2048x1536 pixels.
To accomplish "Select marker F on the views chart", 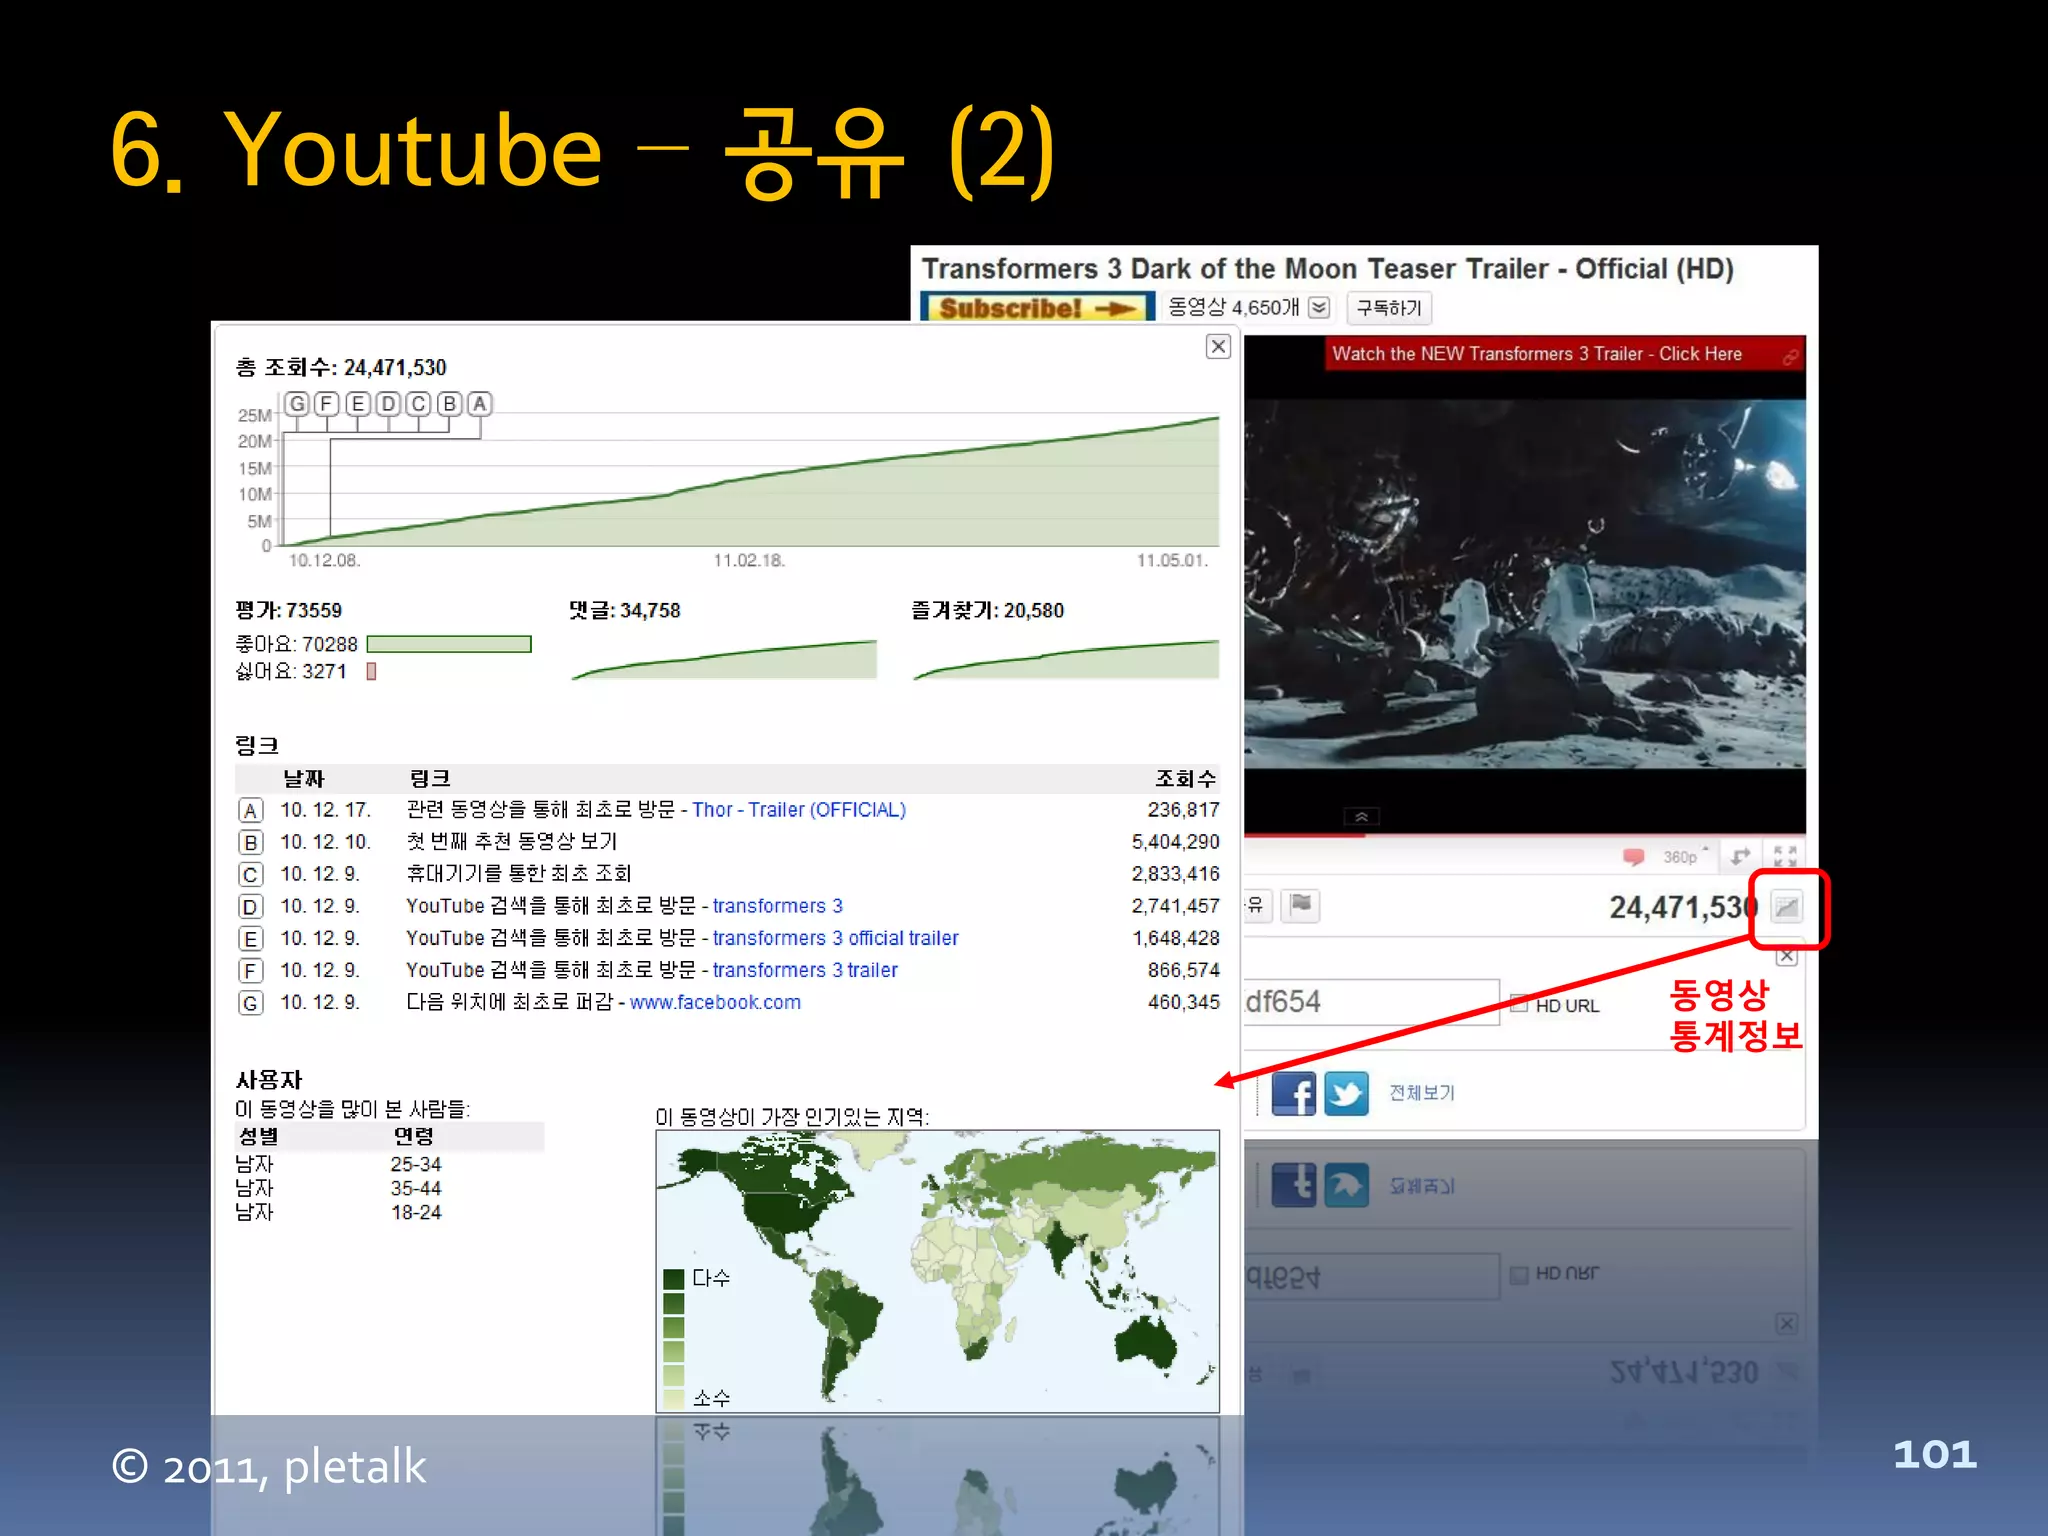I will pos(326,404).
